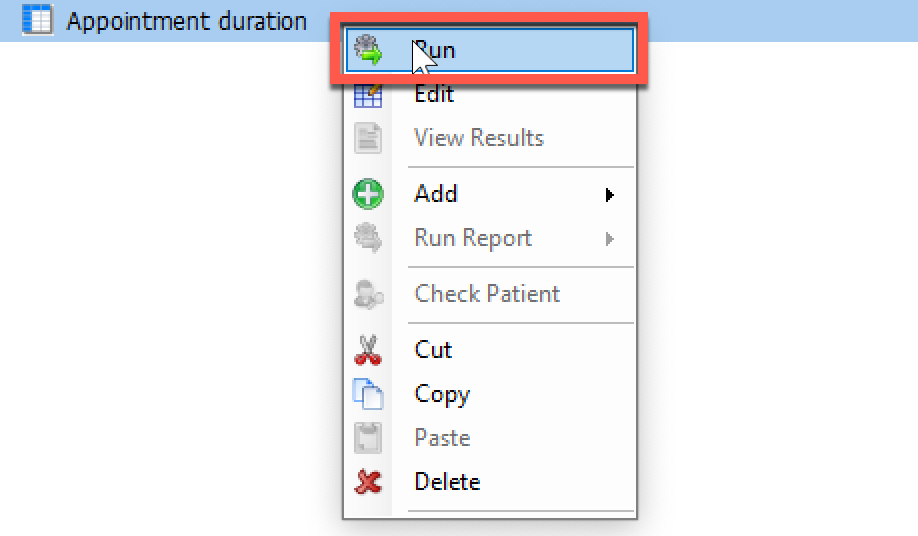This screenshot has height=536, width=918.
Task: Click the red X Delete icon
Action: pos(368,482)
